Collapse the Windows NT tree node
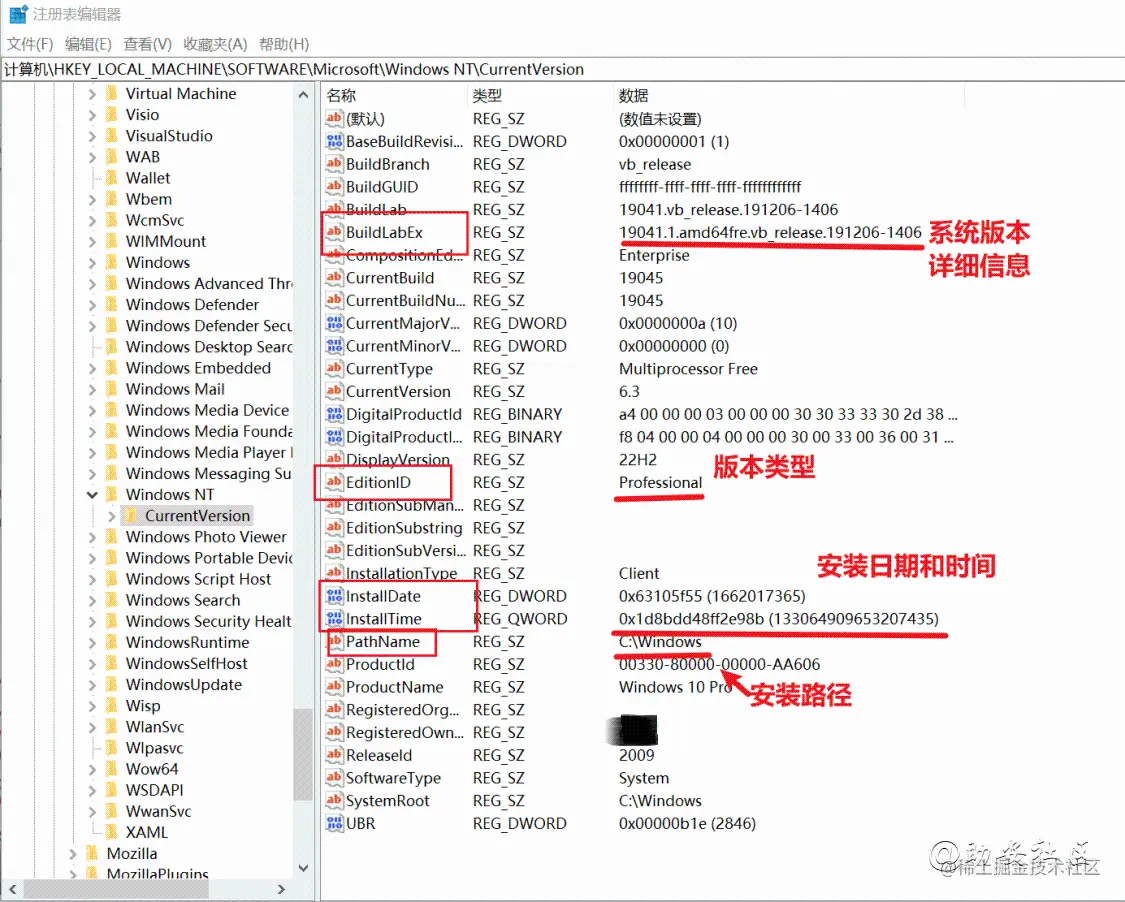This screenshot has width=1125, height=902. (x=92, y=494)
